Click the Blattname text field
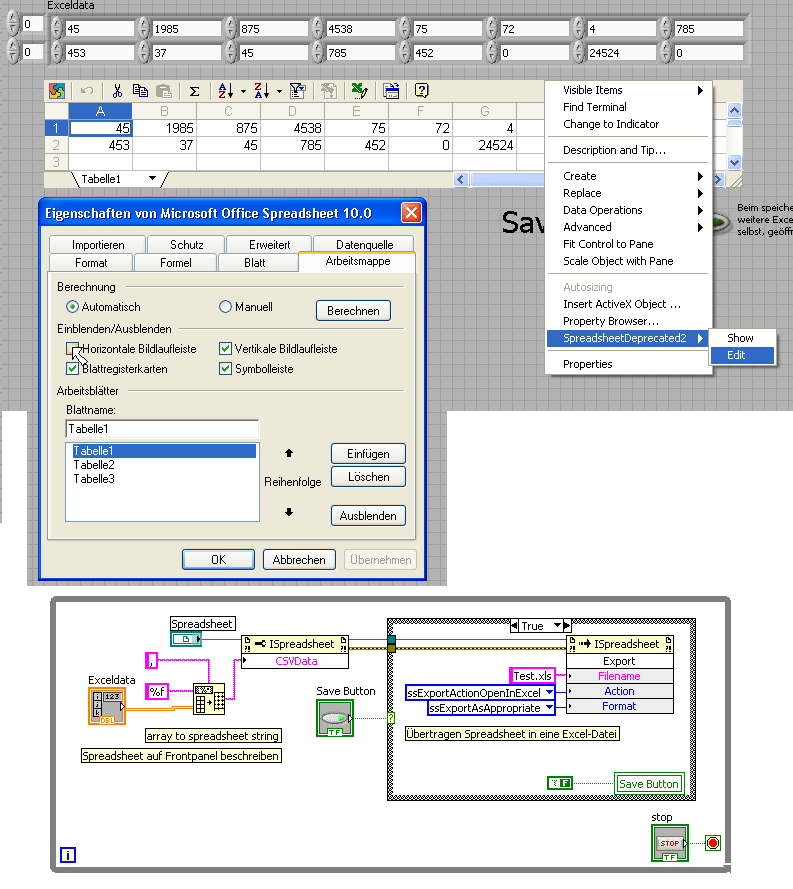The height and width of the screenshot is (889, 793). click(x=162, y=429)
